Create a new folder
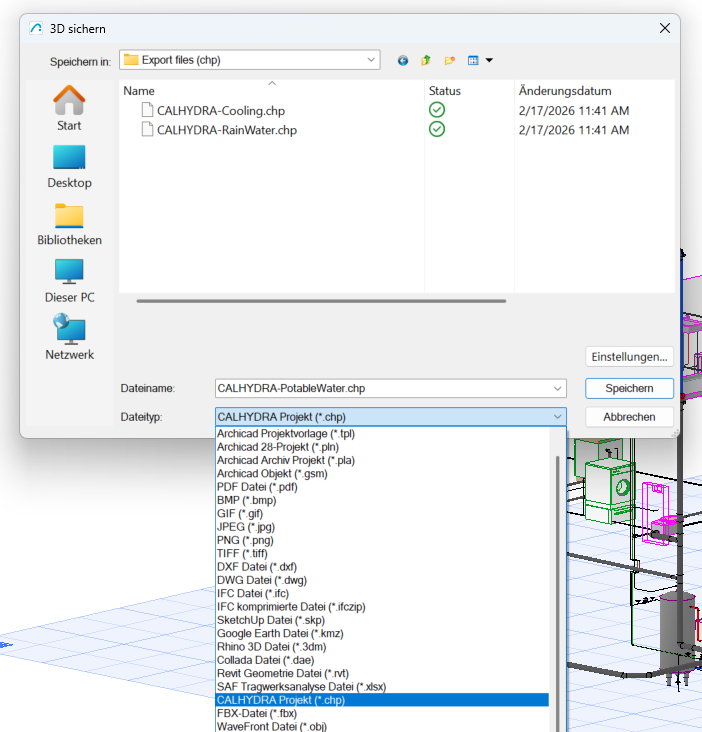702x732 pixels. point(450,60)
